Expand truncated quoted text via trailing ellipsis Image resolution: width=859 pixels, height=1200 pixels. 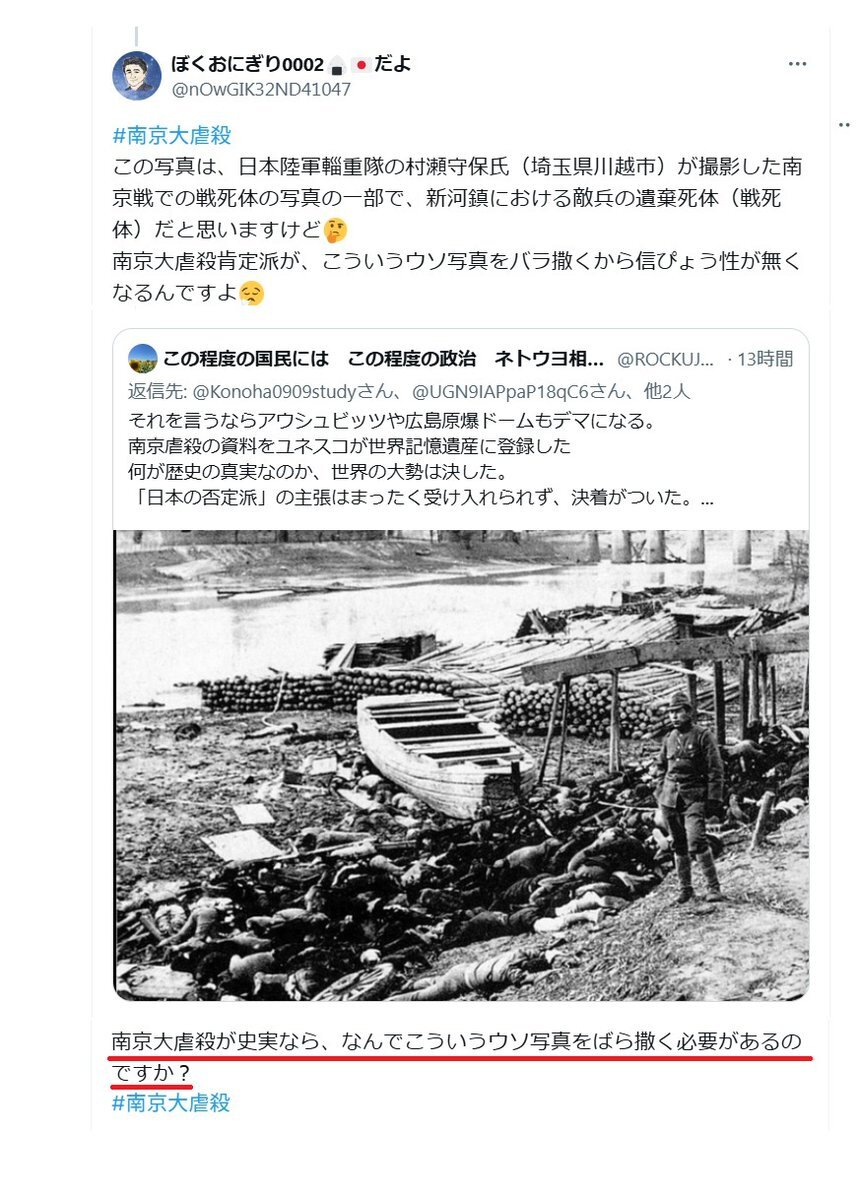pos(708,498)
